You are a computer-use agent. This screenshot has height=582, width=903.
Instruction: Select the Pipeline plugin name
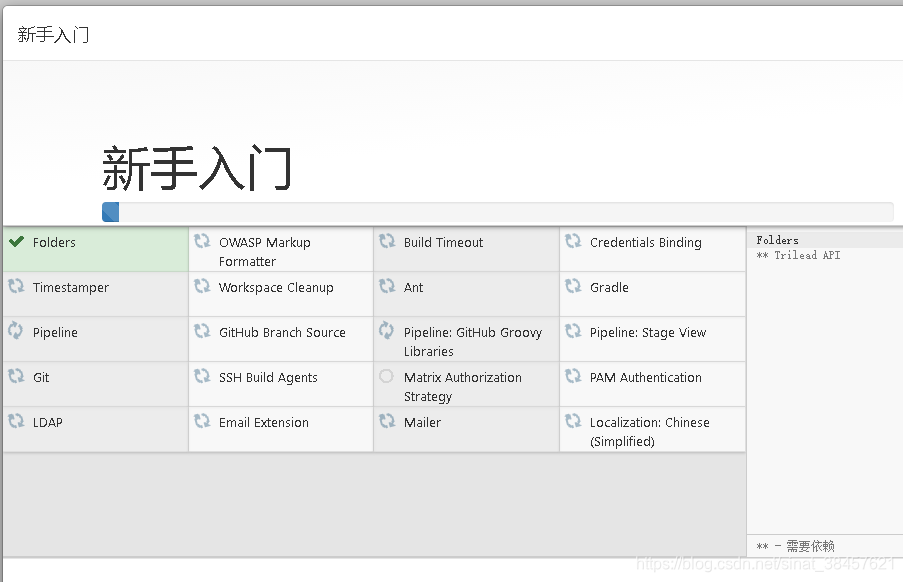click(55, 332)
